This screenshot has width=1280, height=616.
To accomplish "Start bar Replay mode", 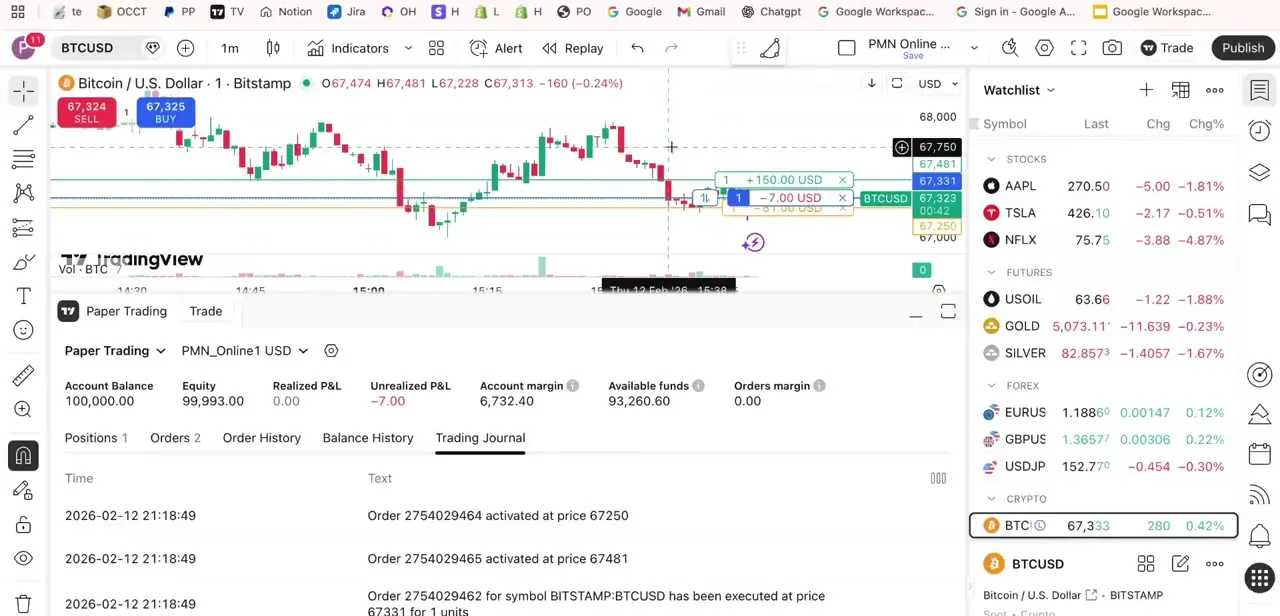I will (573, 48).
